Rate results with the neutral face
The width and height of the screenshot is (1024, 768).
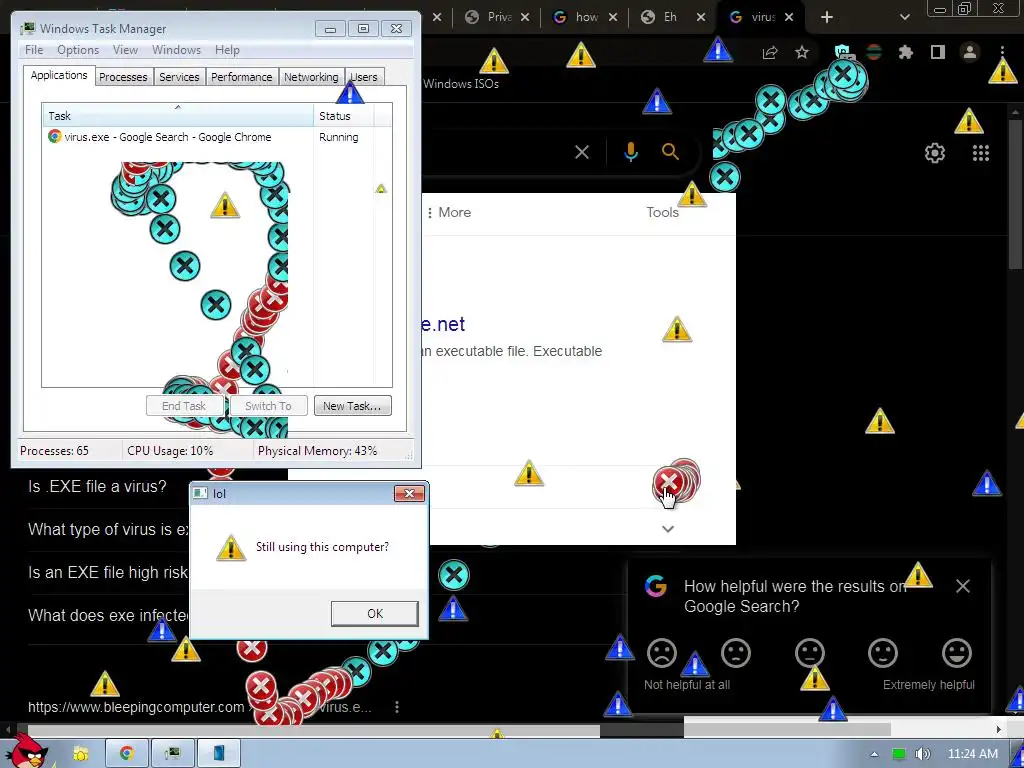click(x=810, y=653)
